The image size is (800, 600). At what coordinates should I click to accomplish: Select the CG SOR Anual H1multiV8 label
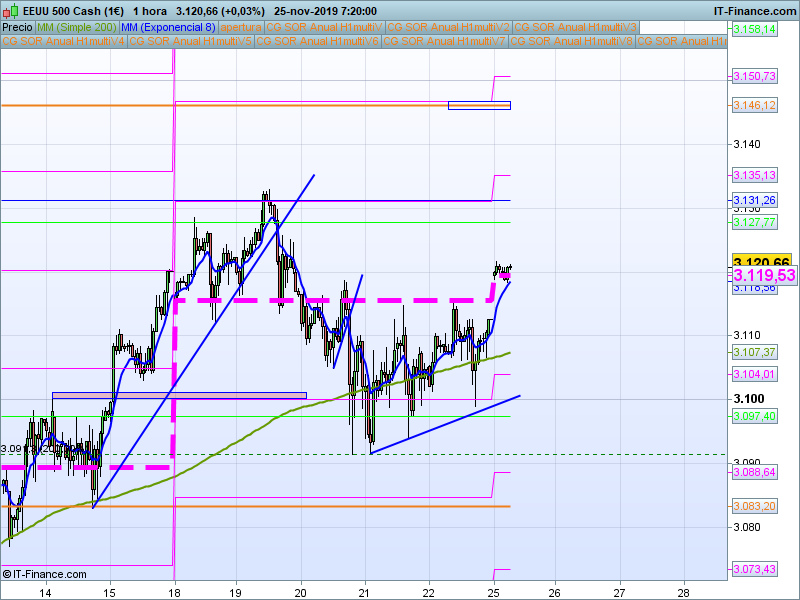click(571, 41)
